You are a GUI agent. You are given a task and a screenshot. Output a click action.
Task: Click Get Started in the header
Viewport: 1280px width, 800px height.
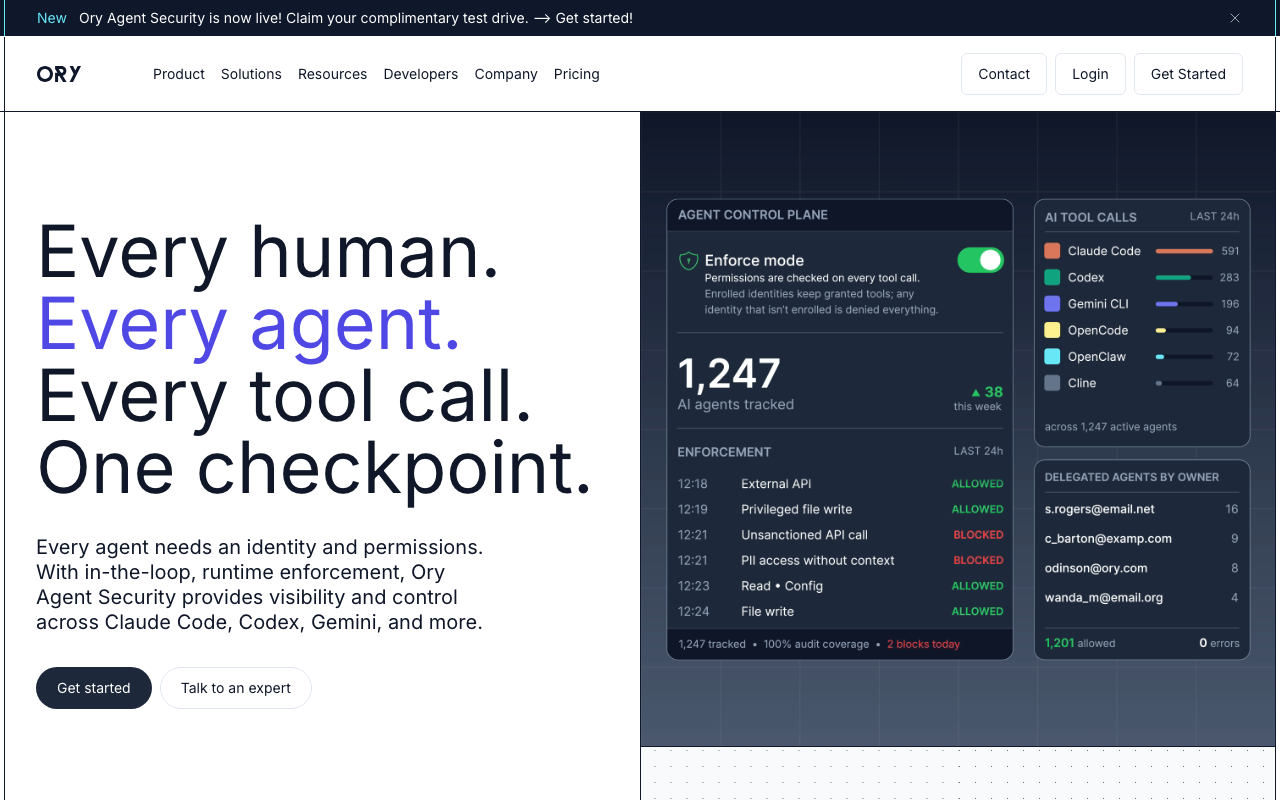click(1188, 74)
